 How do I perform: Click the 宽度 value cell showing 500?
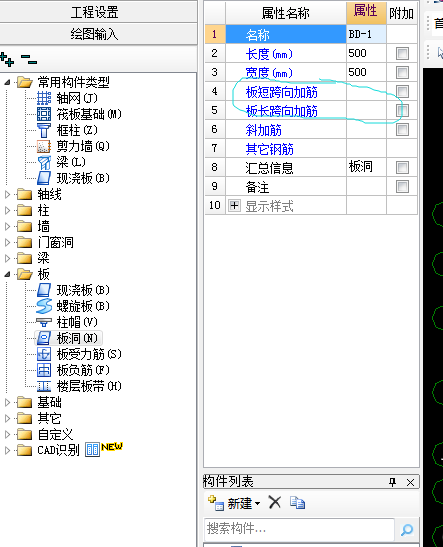click(366, 72)
